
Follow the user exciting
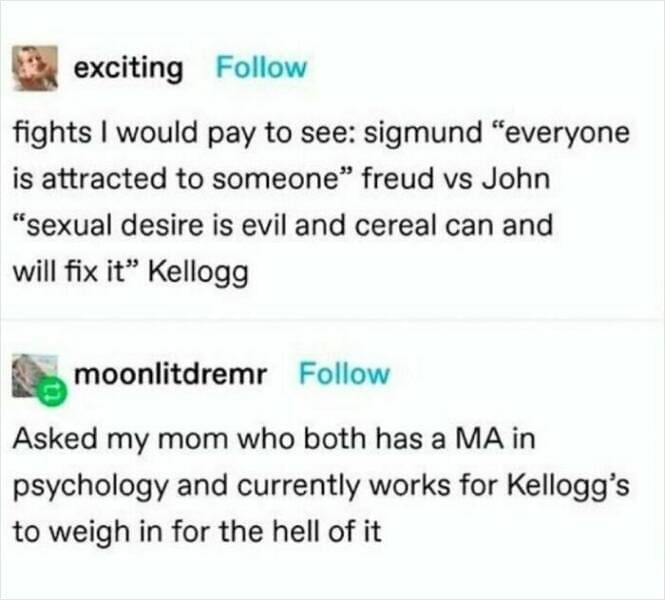tap(261, 67)
